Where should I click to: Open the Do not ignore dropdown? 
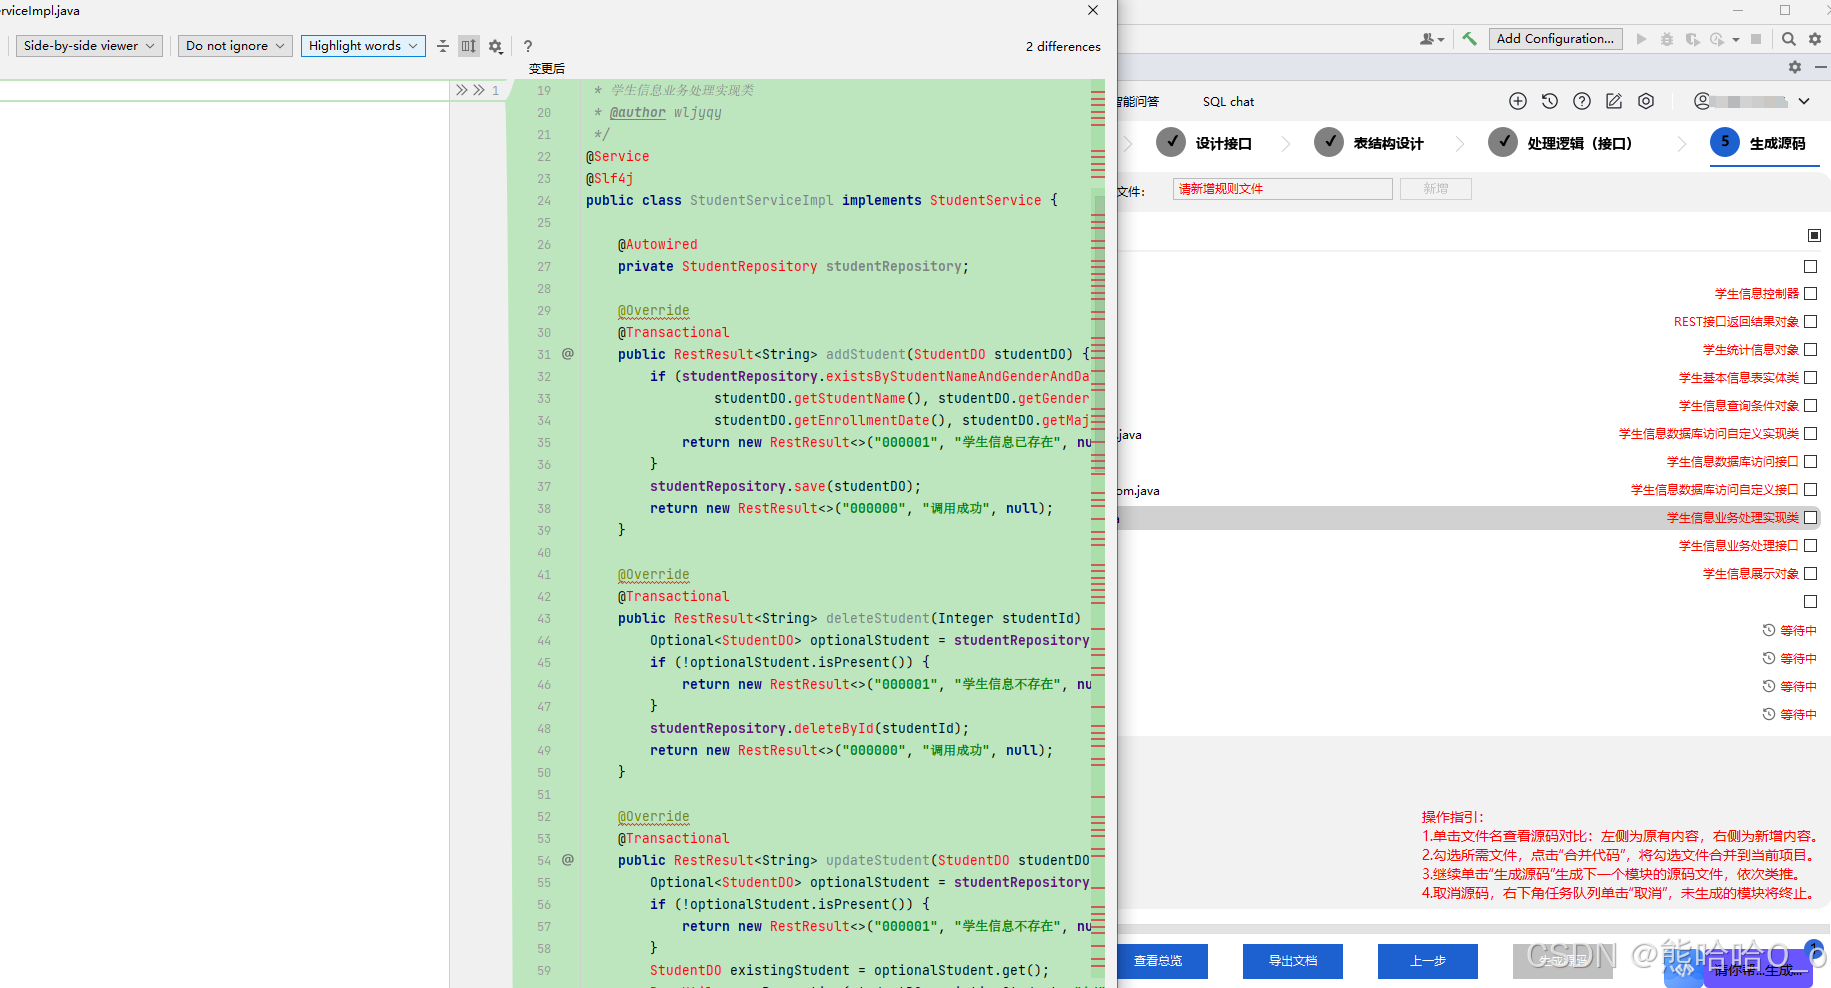(x=235, y=46)
